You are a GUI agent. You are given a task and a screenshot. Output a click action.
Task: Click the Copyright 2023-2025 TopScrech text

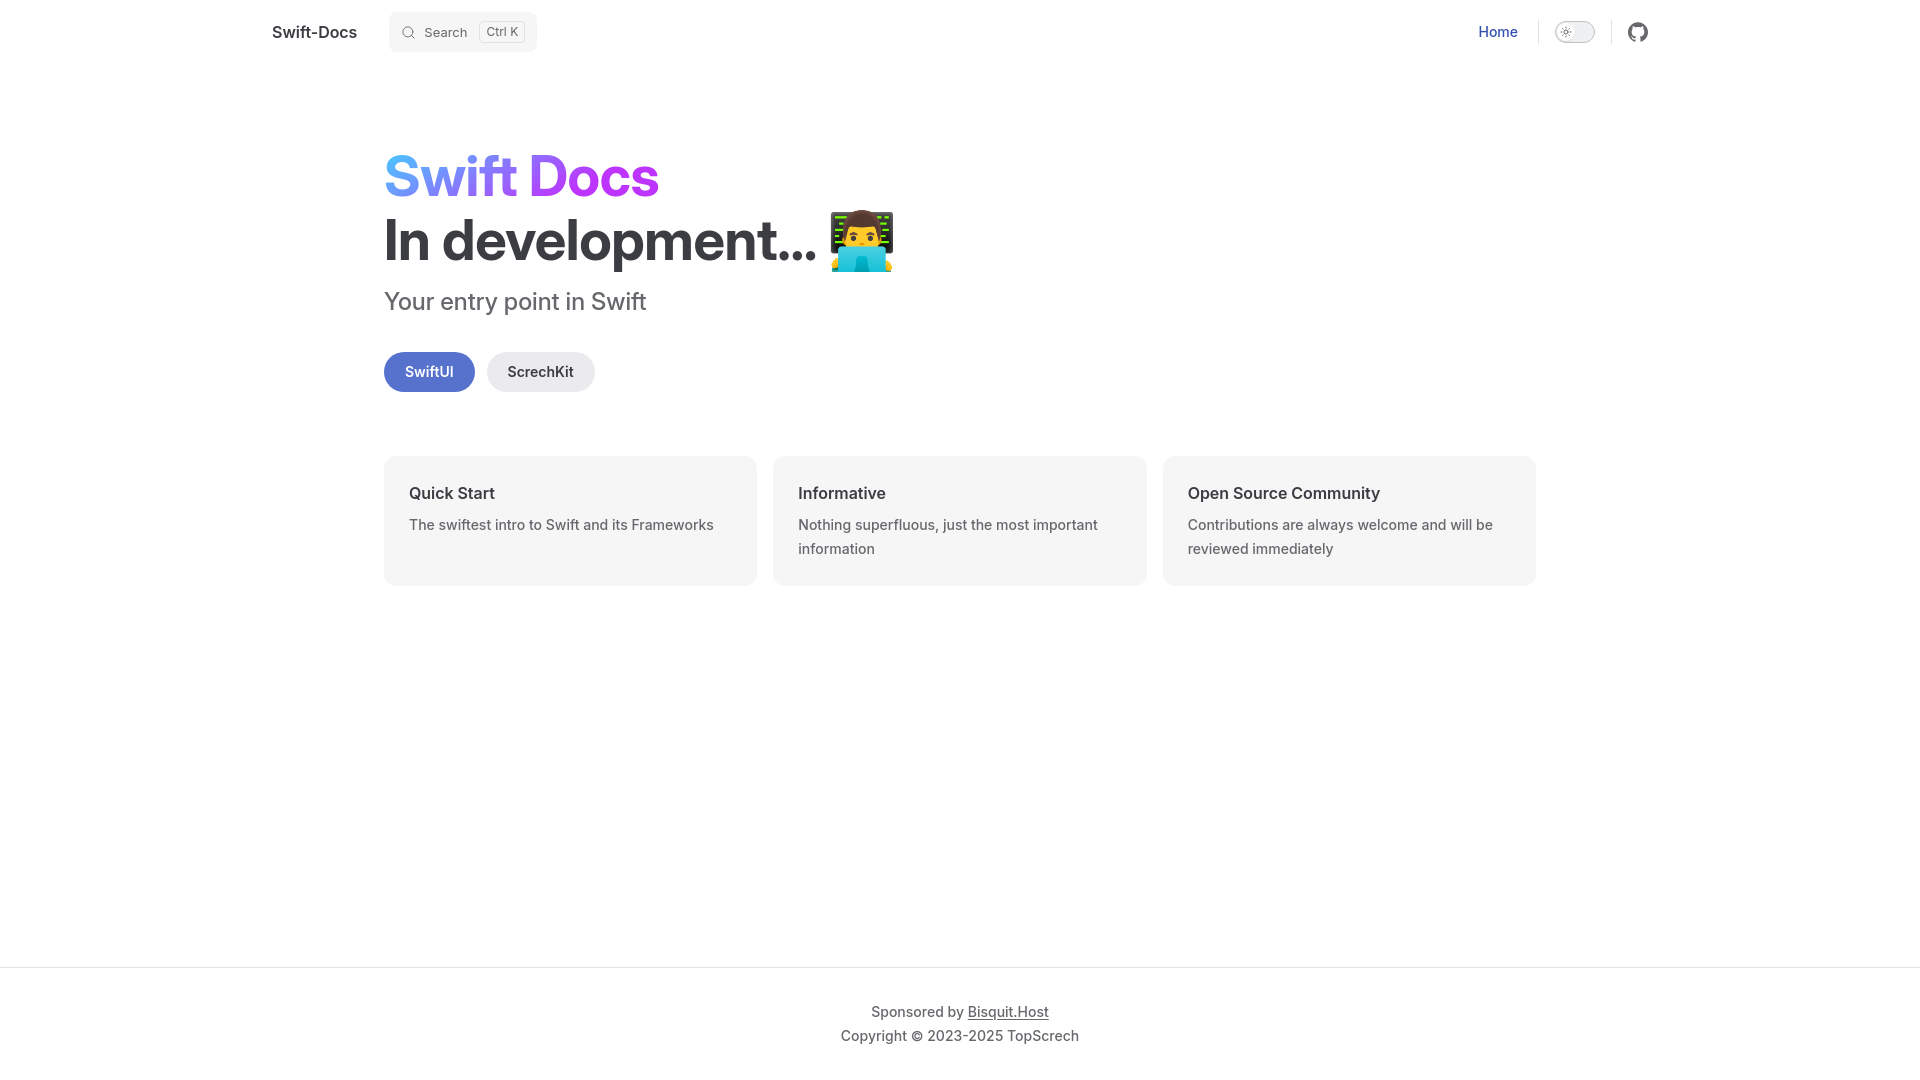[x=960, y=1036]
